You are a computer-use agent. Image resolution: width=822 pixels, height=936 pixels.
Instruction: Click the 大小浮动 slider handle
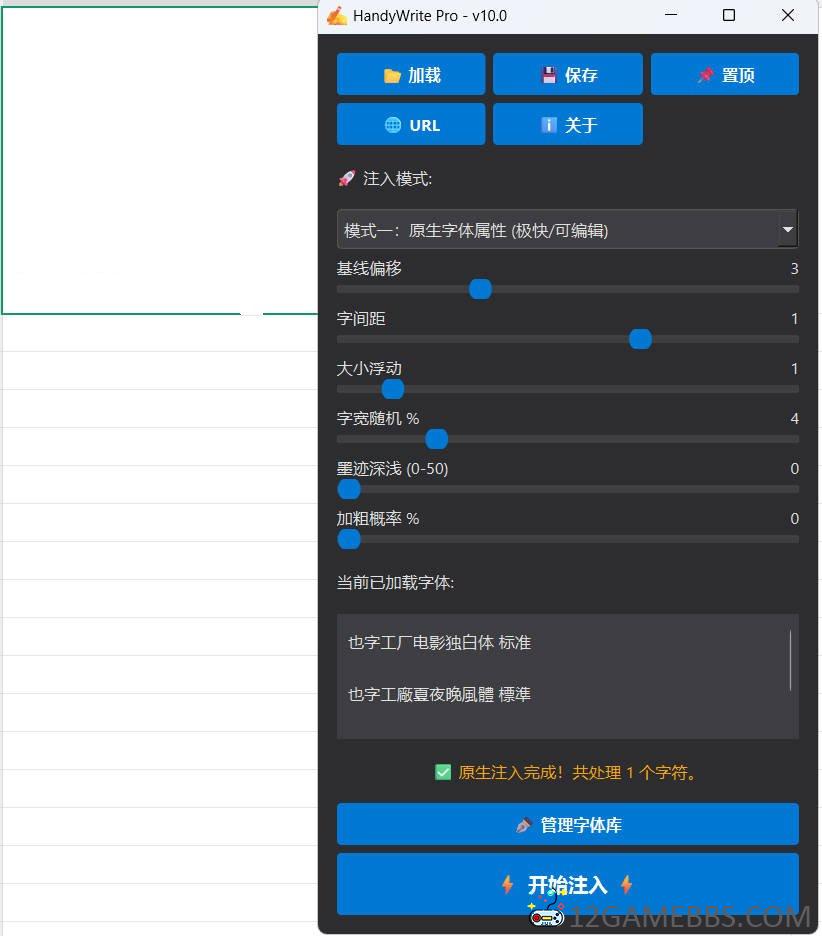pos(393,389)
